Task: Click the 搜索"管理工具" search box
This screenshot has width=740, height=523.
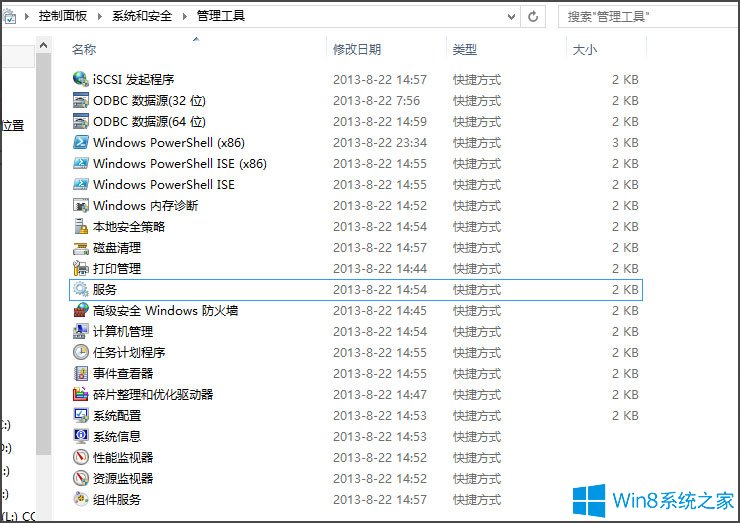Action: point(649,17)
